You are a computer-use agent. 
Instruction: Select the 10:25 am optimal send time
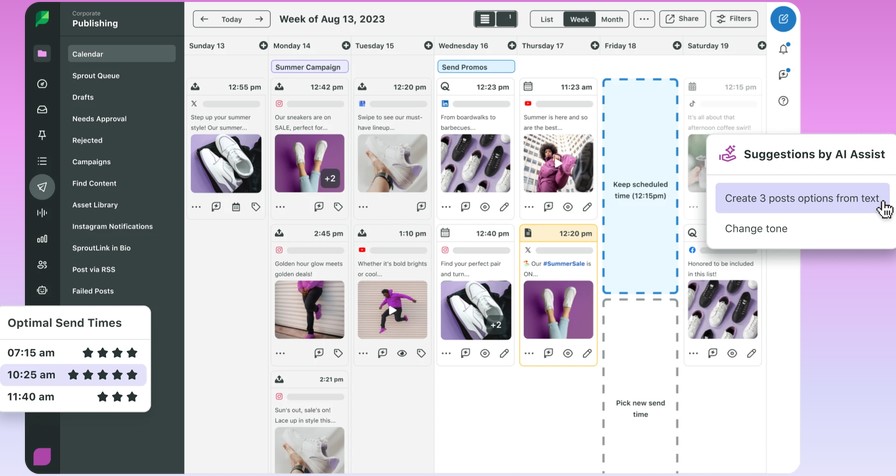tap(75, 375)
